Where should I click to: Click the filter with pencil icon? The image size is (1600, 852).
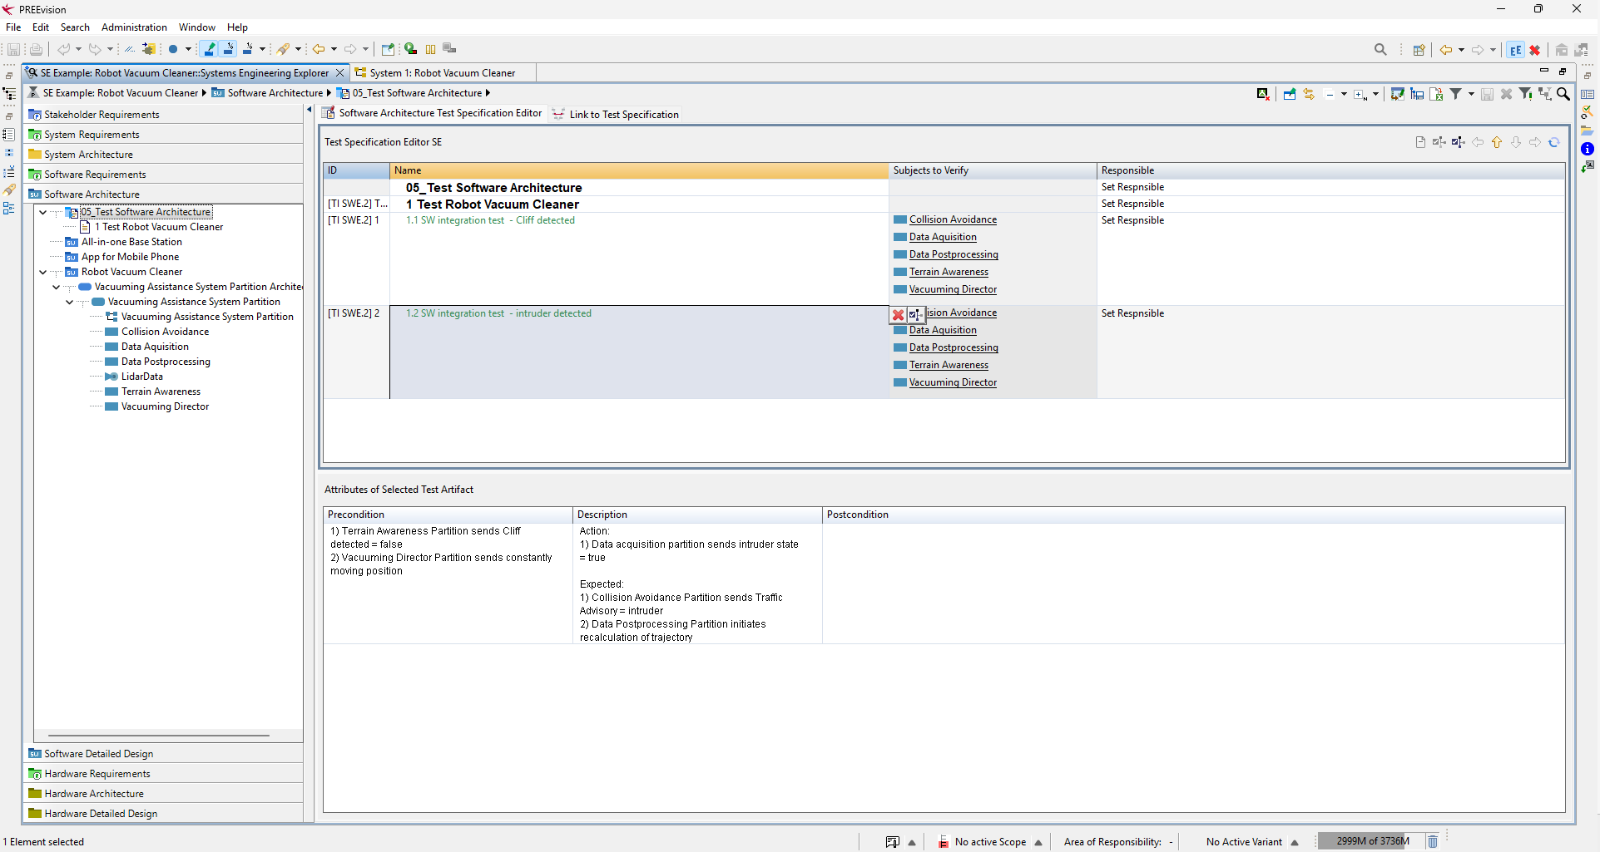pos(1526,94)
